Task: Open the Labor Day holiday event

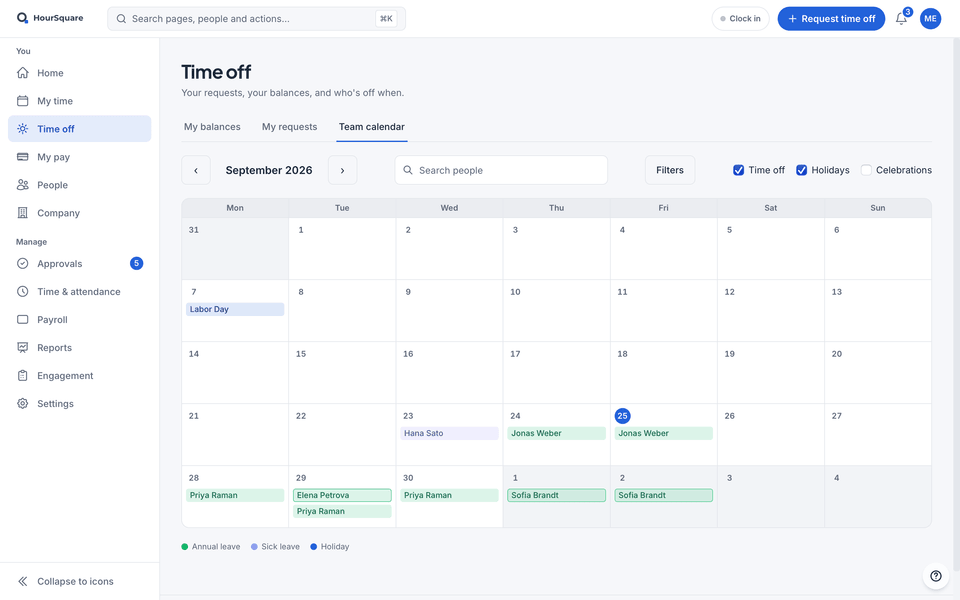Action: pyautogui.click(x=235, y=309)
